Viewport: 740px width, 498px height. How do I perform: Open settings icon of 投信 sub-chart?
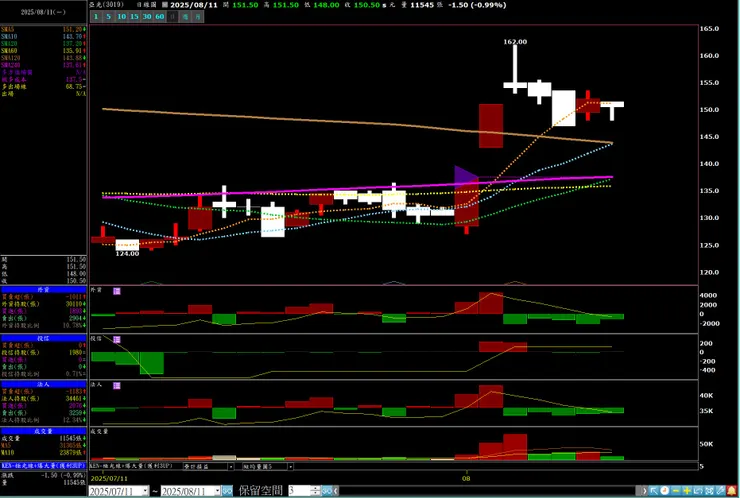click(117, 339)
